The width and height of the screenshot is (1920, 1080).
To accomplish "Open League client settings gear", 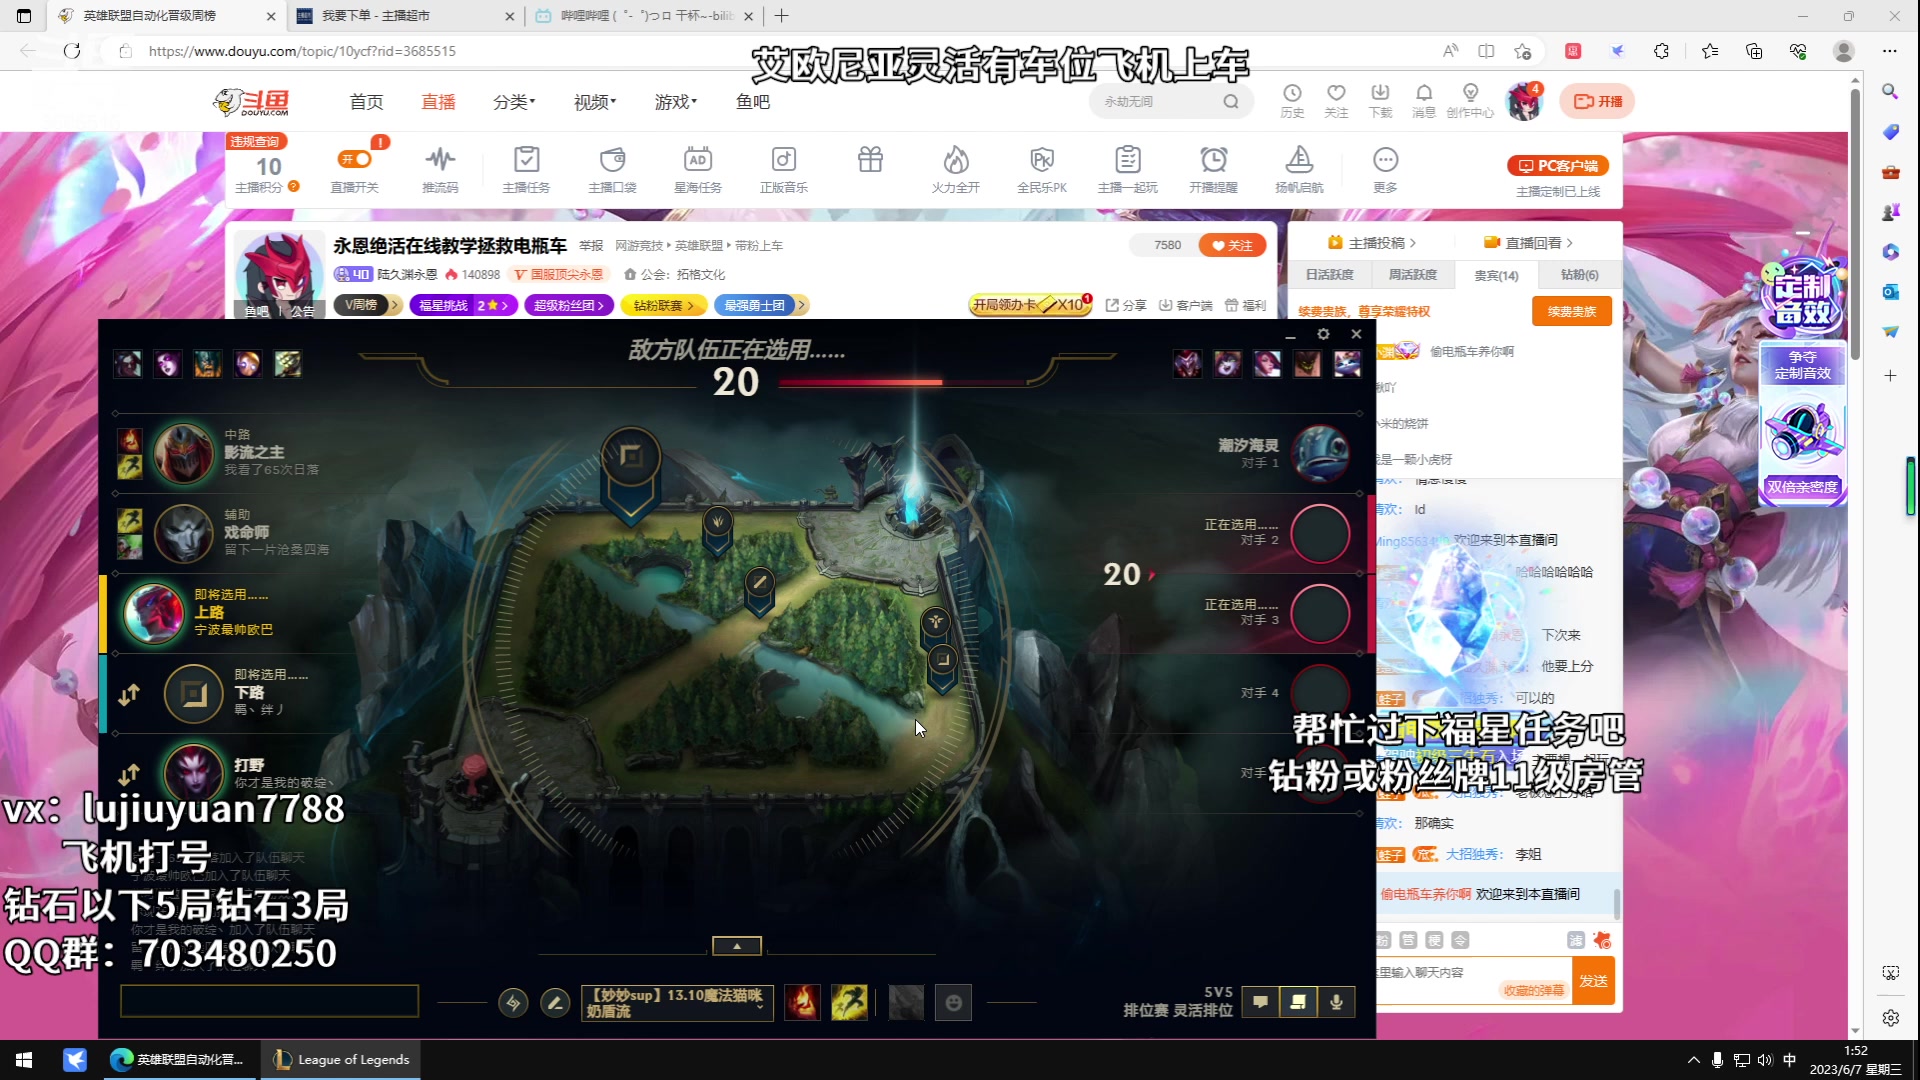I will point(1323,334).
